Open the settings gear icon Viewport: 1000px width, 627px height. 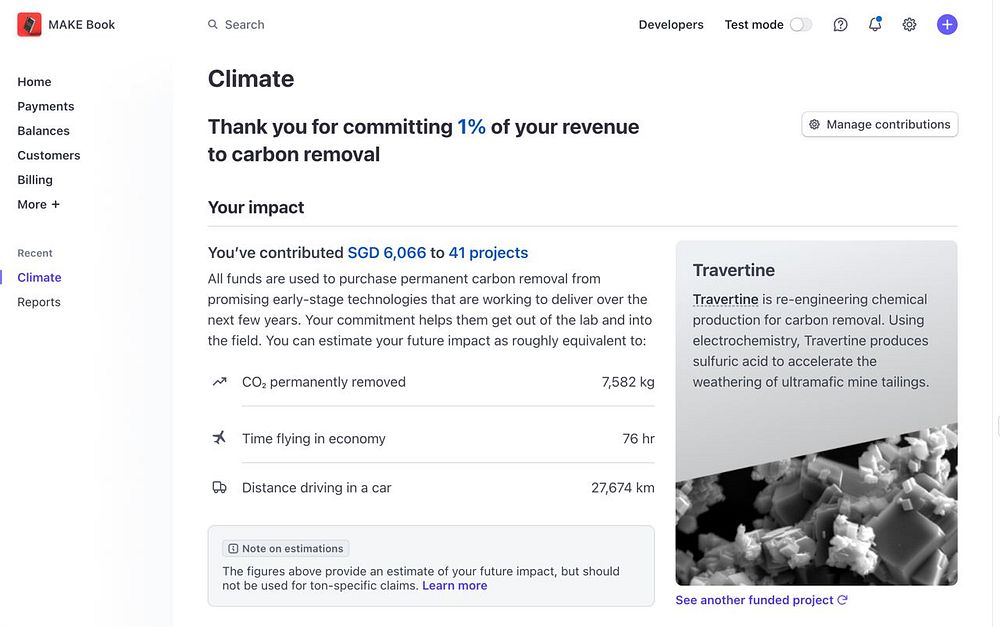[x=909, y=25]
